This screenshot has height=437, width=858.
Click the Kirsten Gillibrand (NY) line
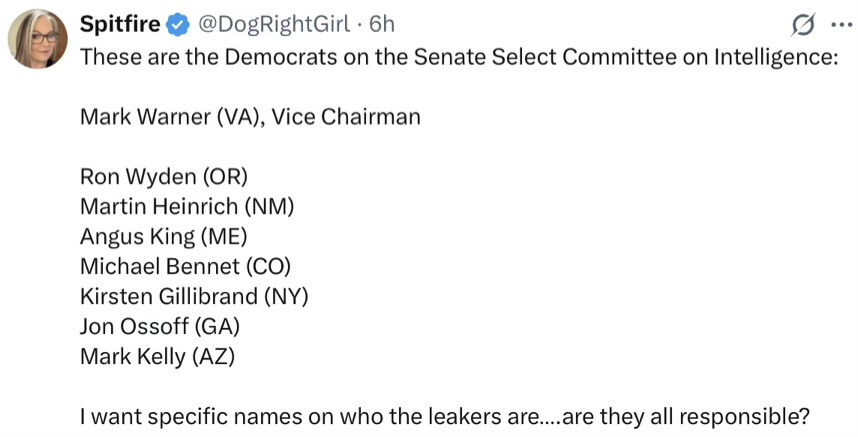[194, 296]
